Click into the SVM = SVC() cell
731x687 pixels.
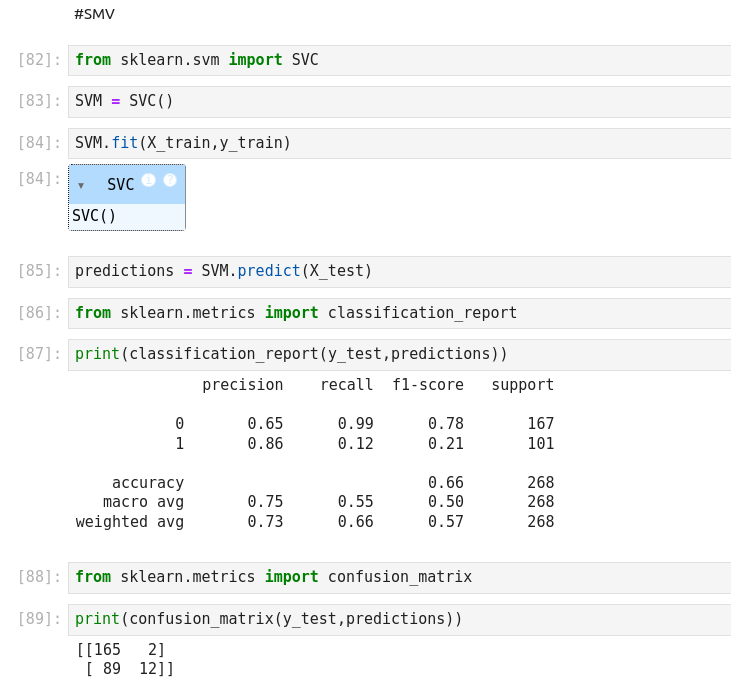(x=400, y=101)
